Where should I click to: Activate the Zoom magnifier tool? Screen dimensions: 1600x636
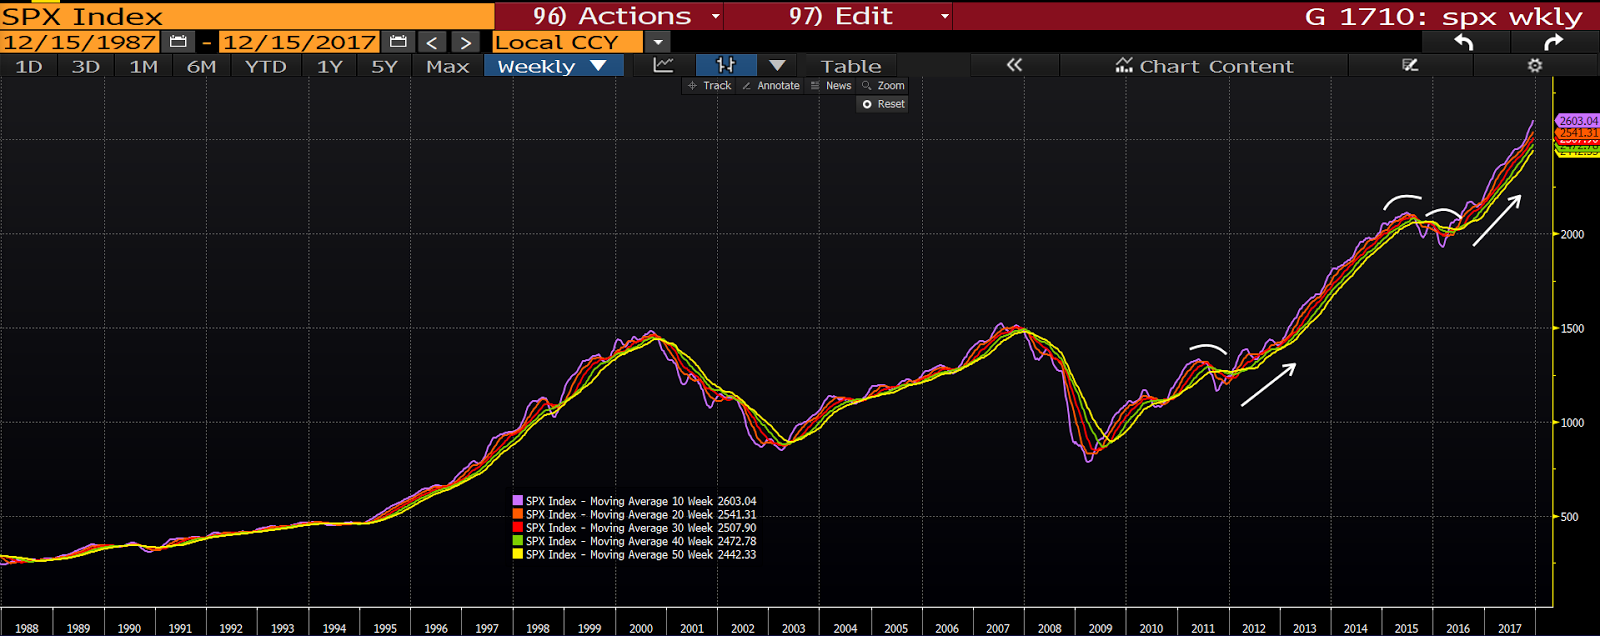[883, 86]
